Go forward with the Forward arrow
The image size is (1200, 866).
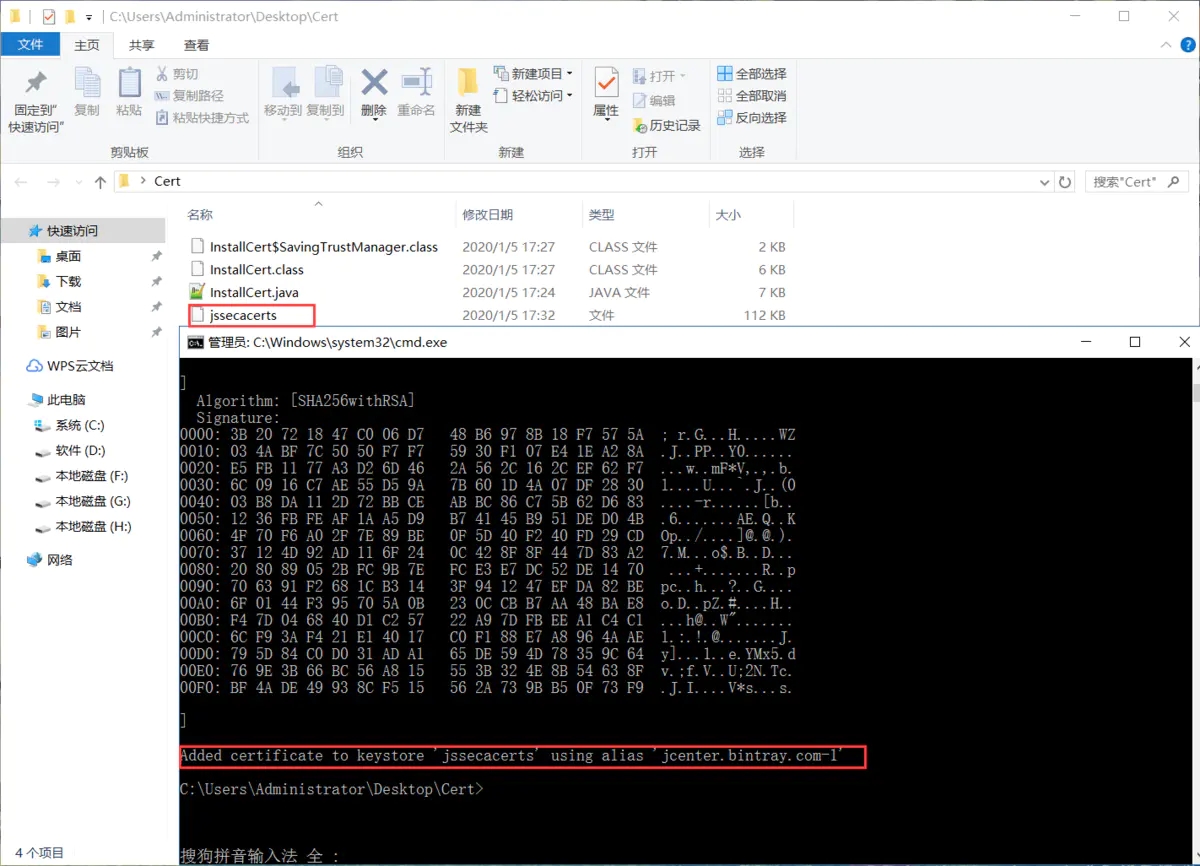click(x=54, y=182)
